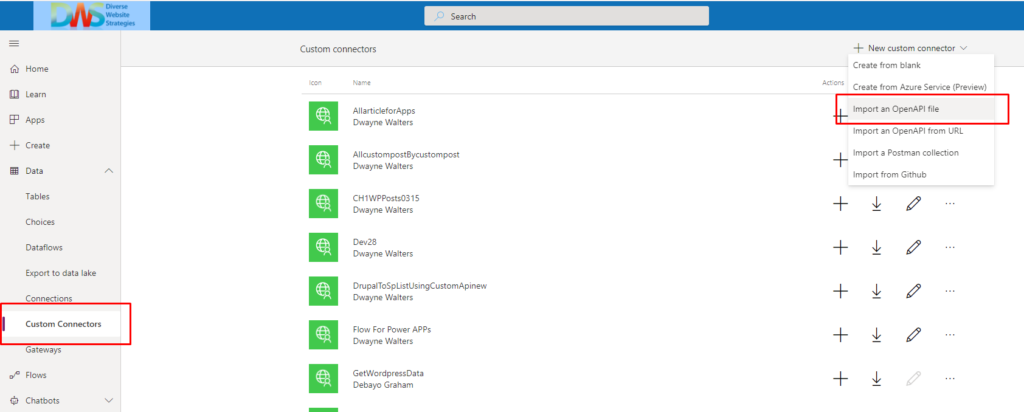Create connection for GetWordpressData

point(840,378)
